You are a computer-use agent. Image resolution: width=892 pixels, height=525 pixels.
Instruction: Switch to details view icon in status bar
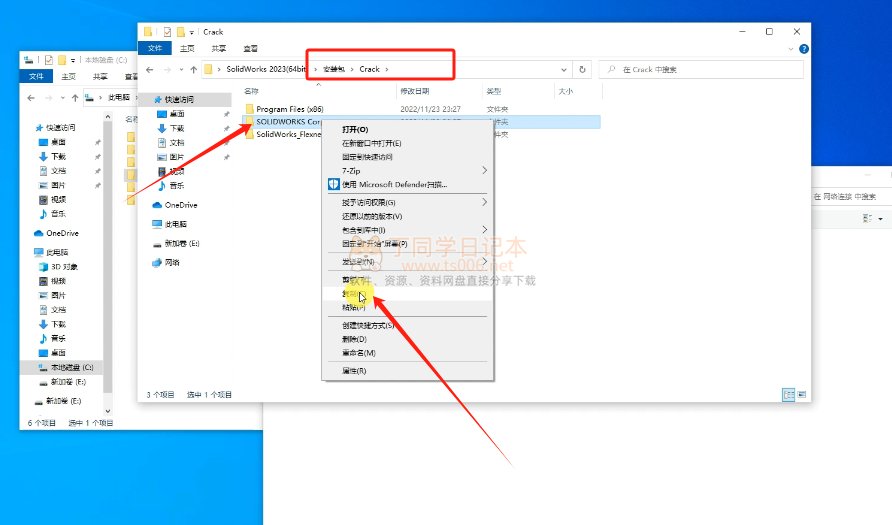(788, 394)
